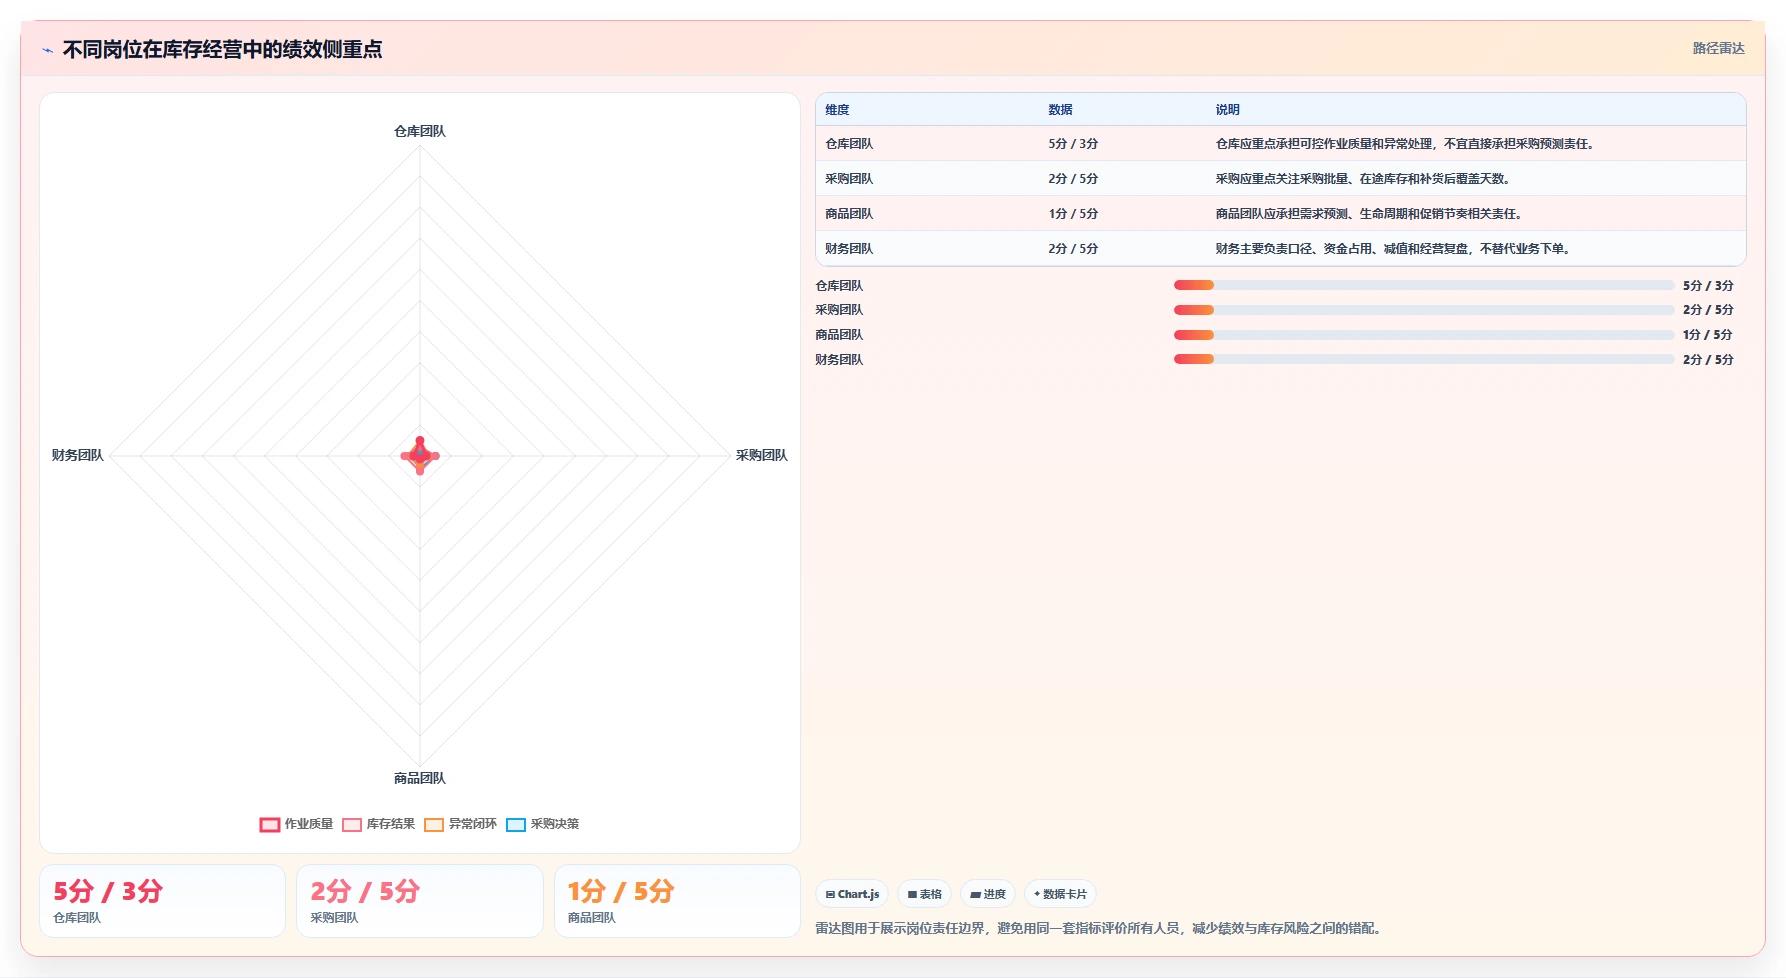Click the chart title 不同岗位在库存经营中的绩效侧重点
Screen dimensions: 1786x978
click(222, 50)
